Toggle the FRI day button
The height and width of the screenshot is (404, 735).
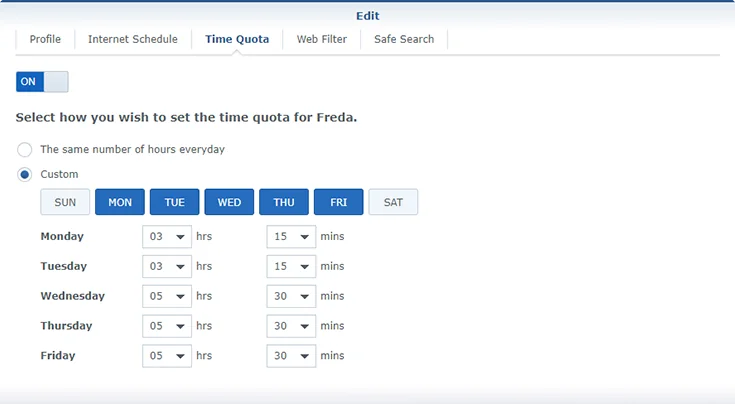[x=338, y=202]
